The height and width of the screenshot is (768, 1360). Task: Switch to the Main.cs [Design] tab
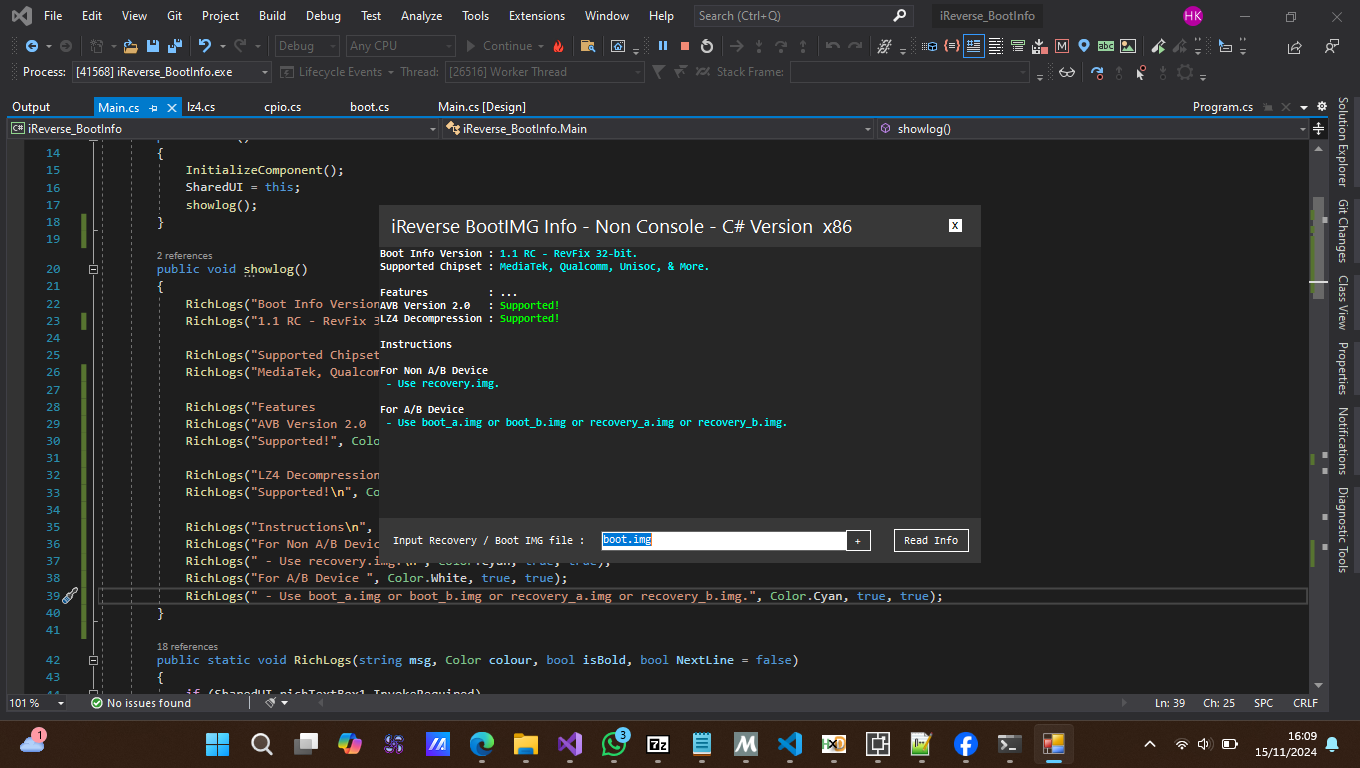pos(482,107)
